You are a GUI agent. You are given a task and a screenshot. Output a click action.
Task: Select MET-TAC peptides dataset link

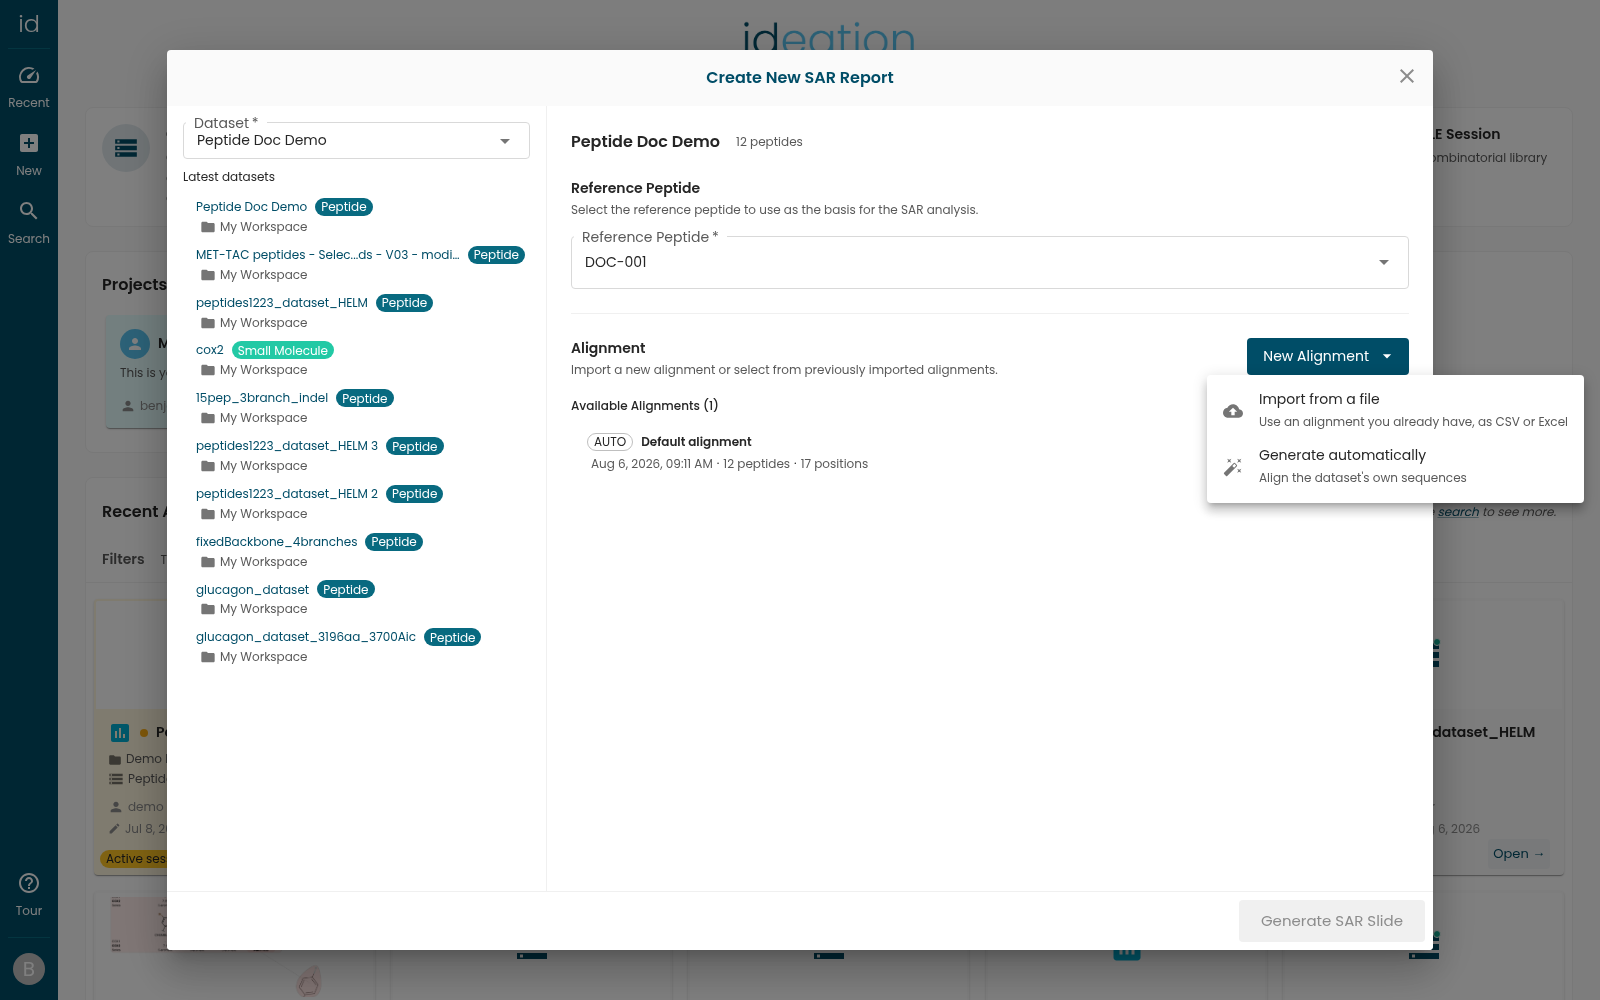coord(328,255)
